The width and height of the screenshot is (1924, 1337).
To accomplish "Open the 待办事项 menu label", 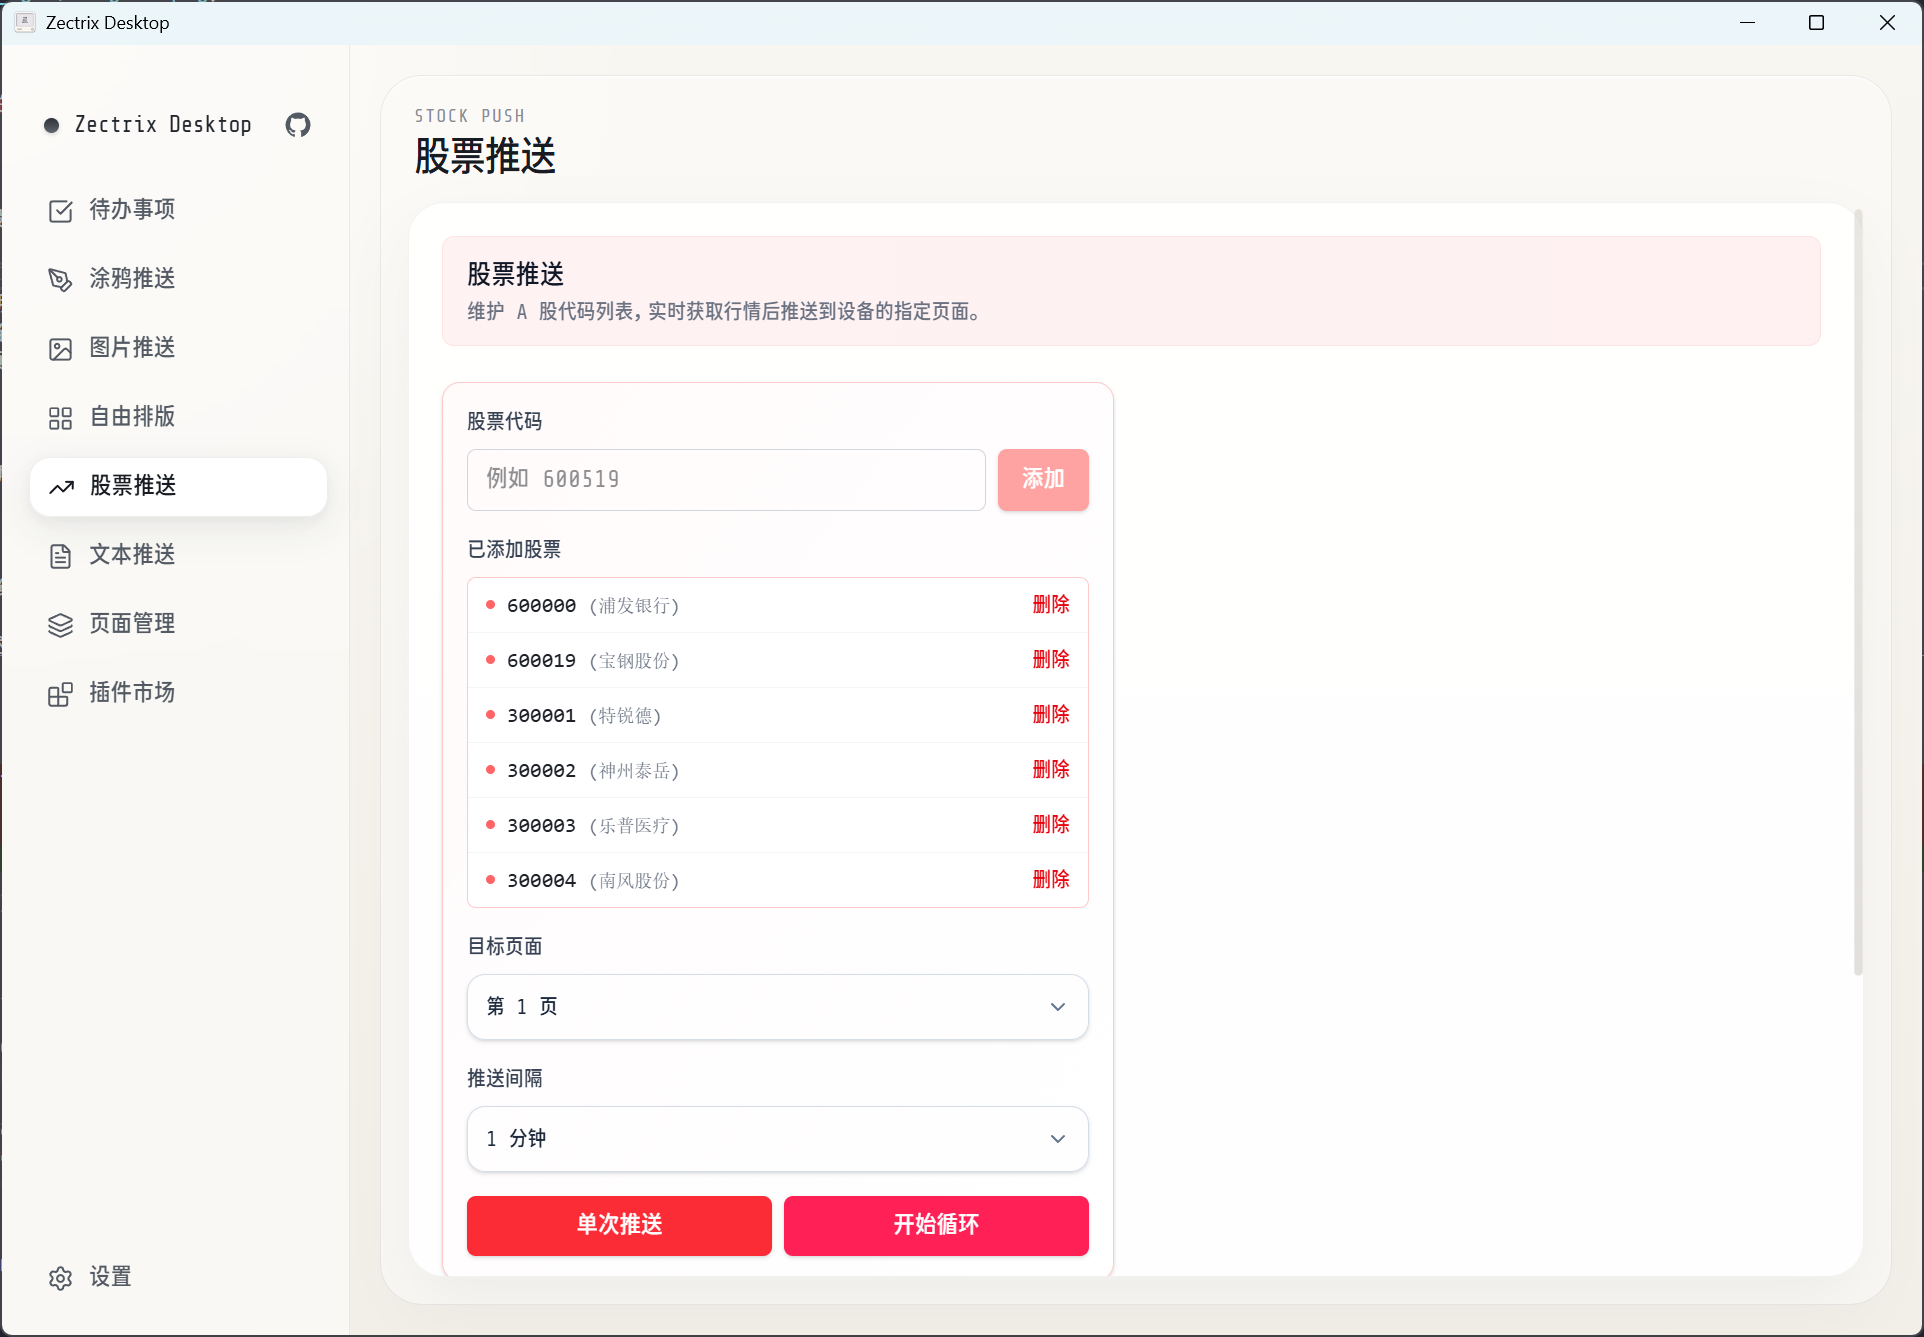I will coord(132,209).
